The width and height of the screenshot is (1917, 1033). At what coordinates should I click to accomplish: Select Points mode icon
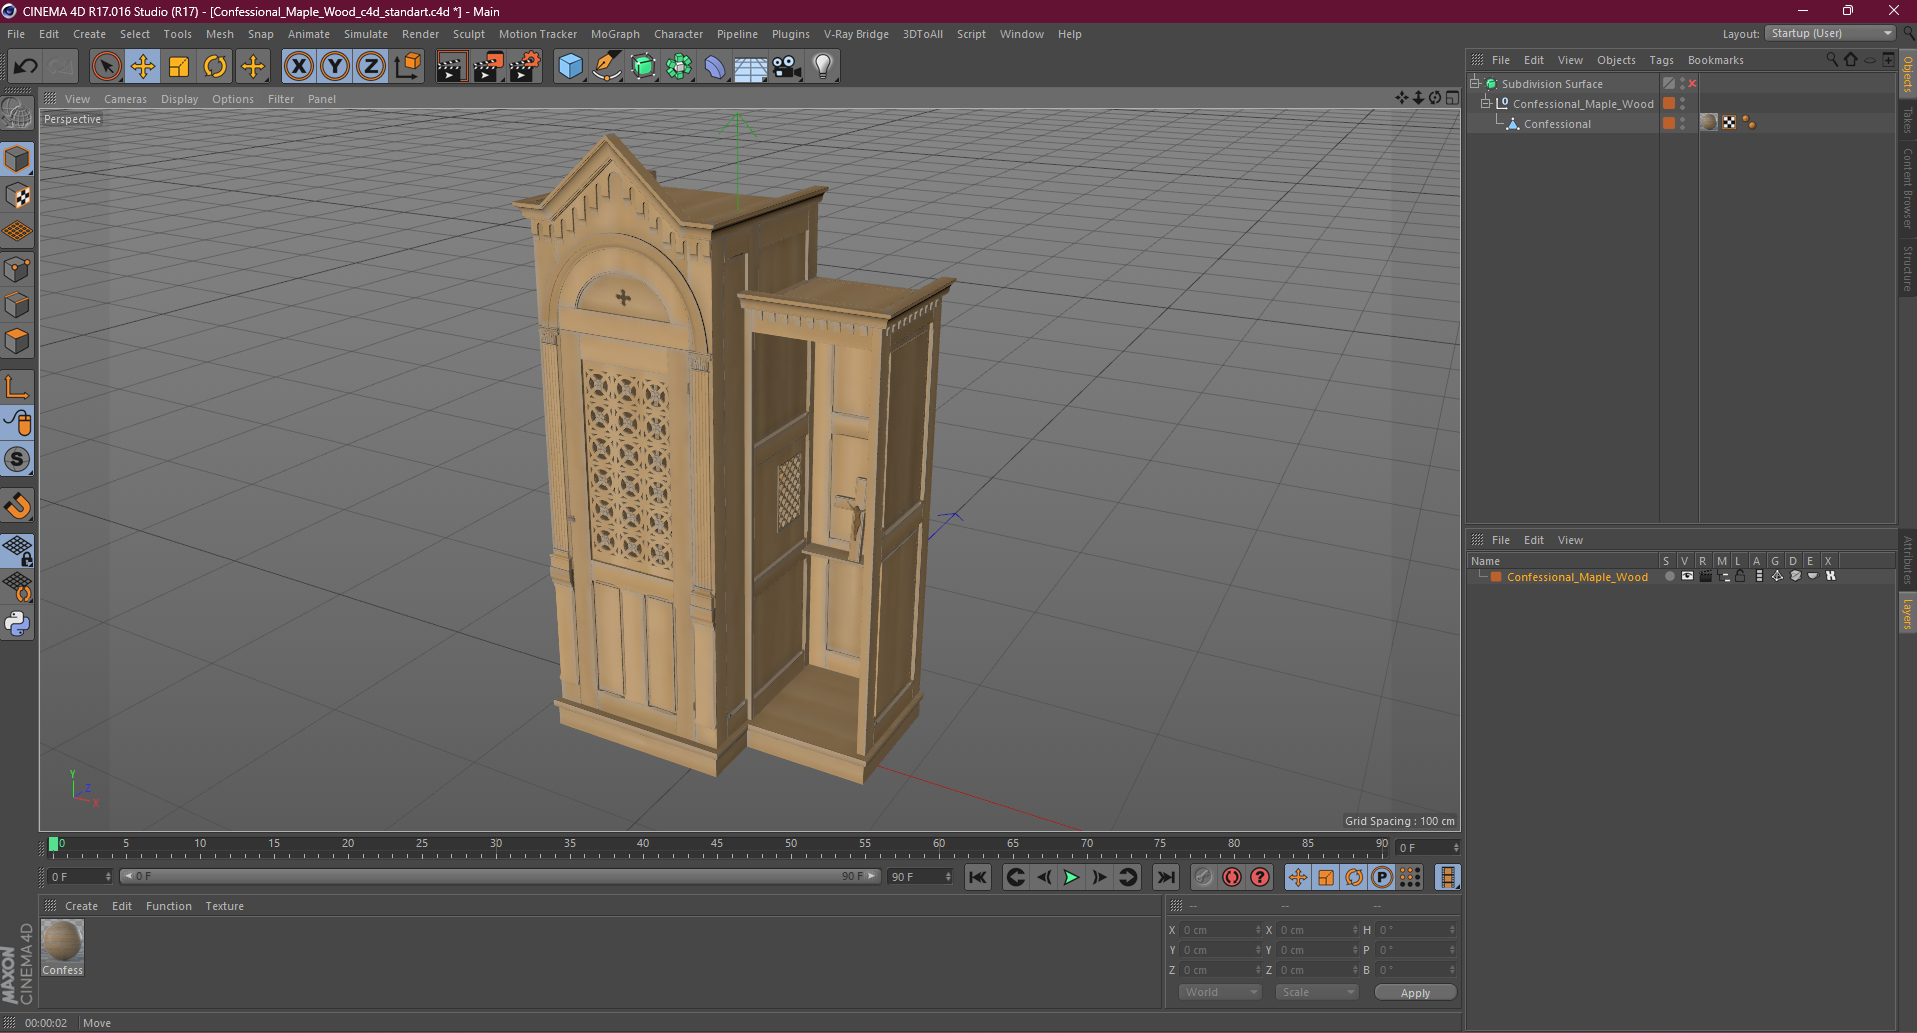coord(17,268)
